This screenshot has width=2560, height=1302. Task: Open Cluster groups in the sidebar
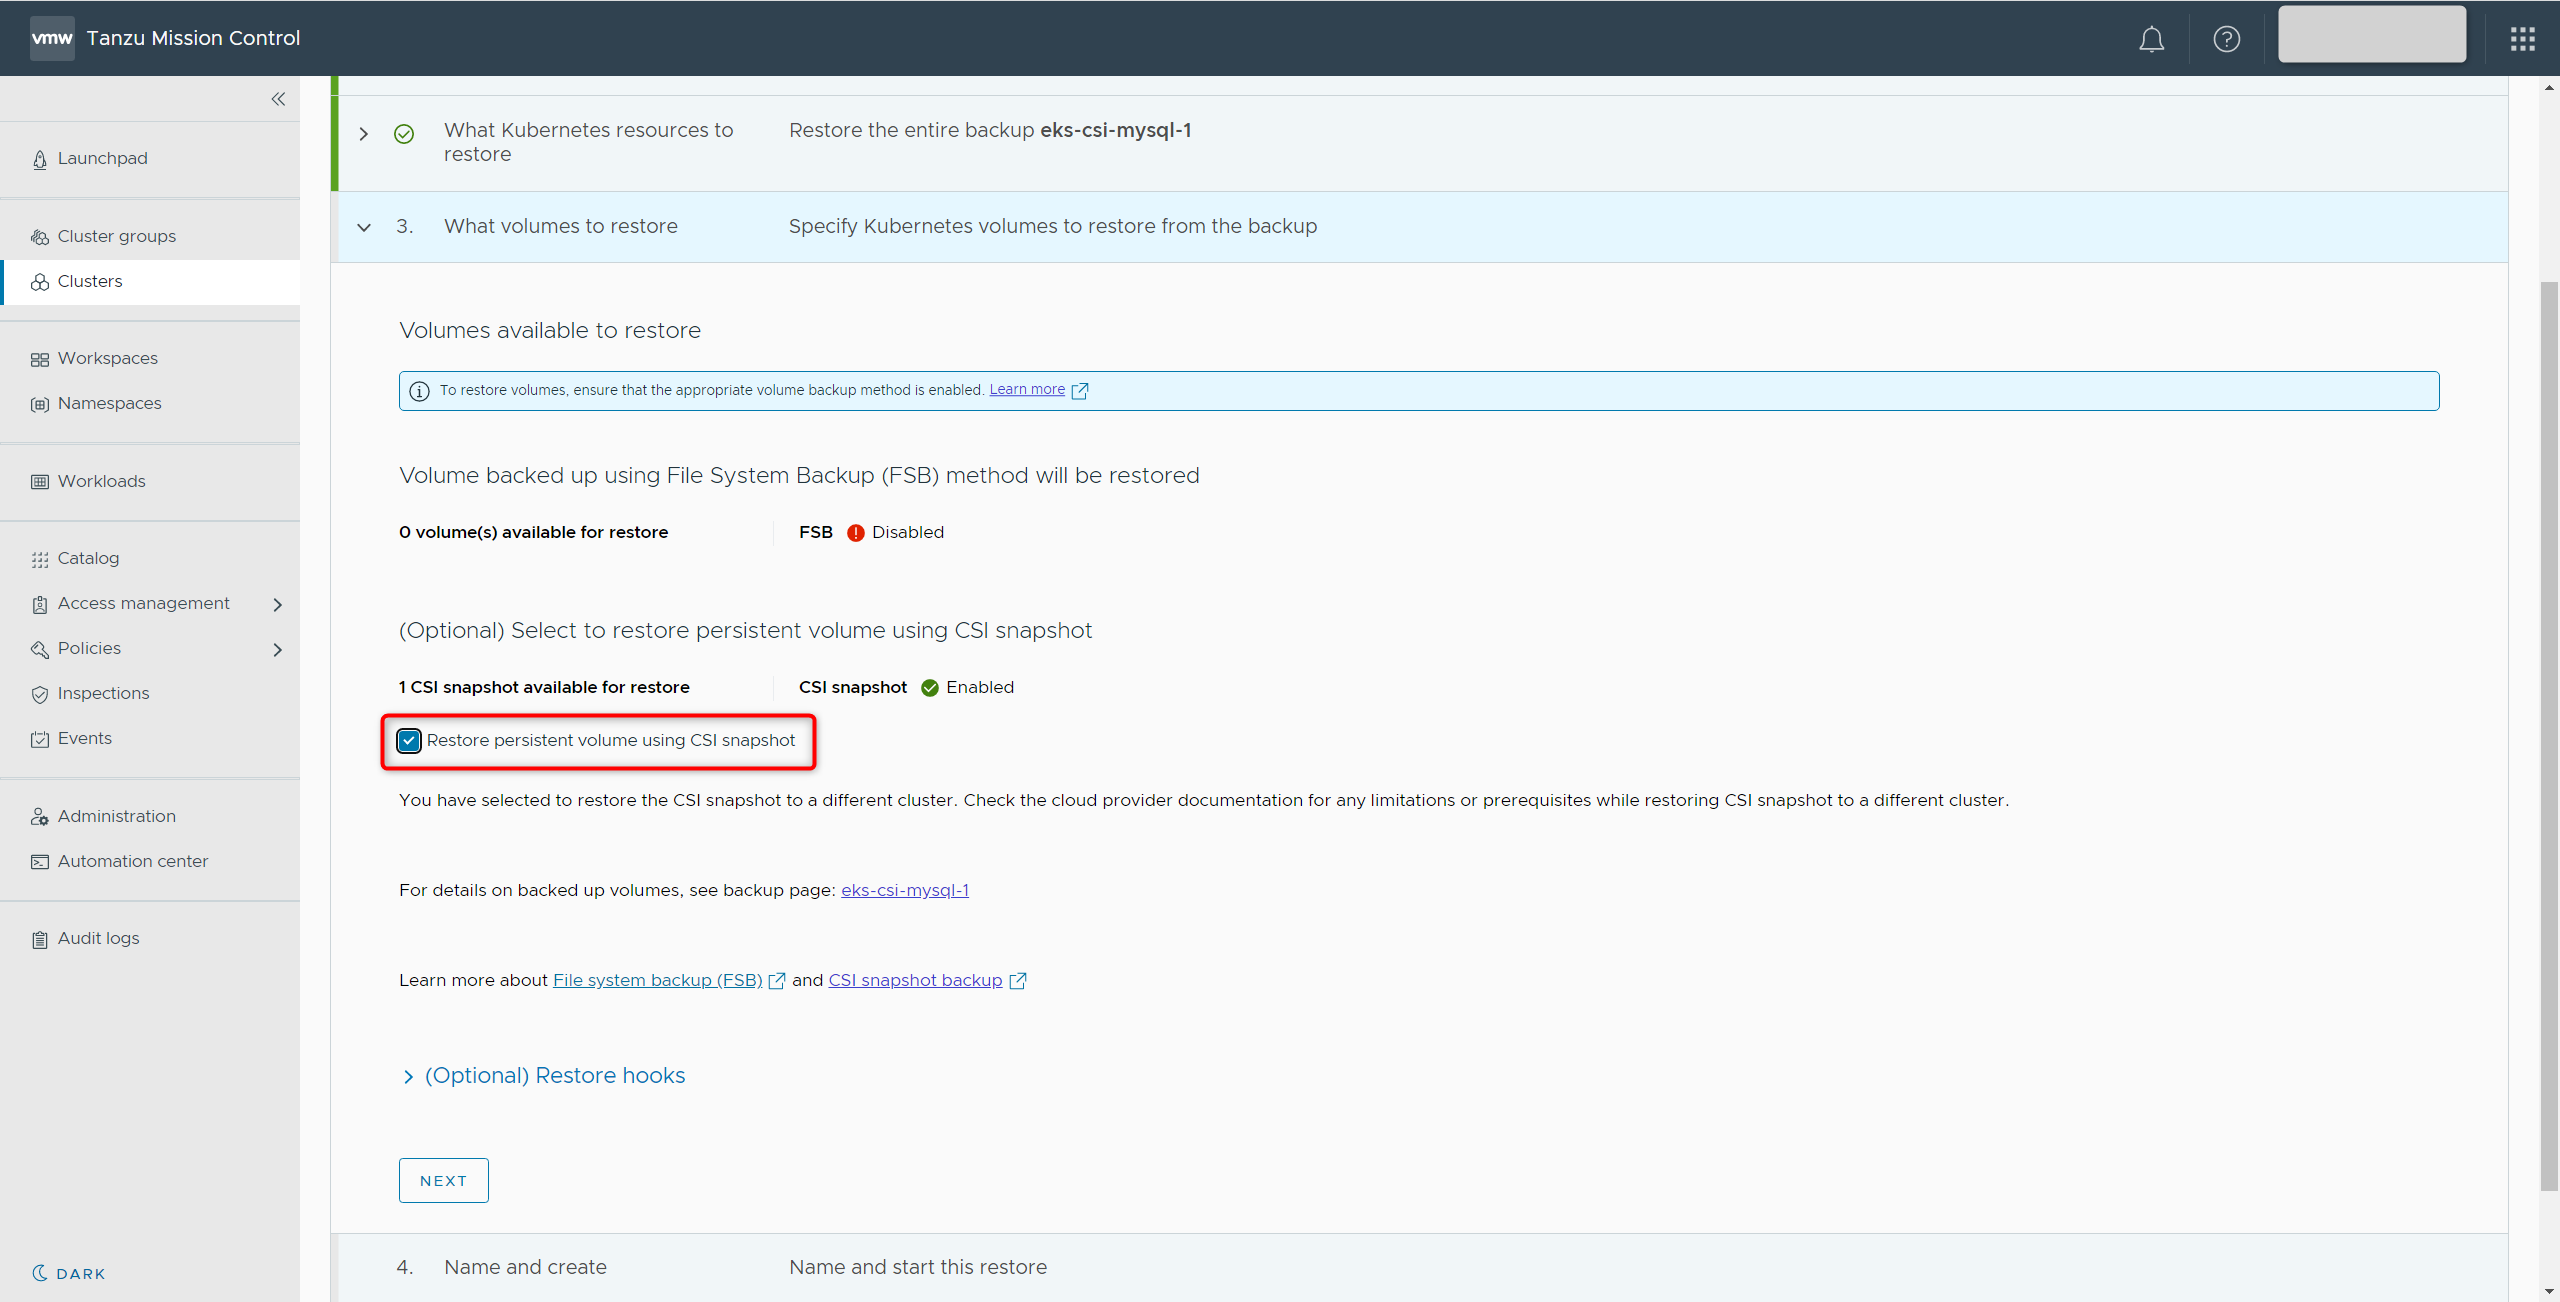[x=116, y=237]
